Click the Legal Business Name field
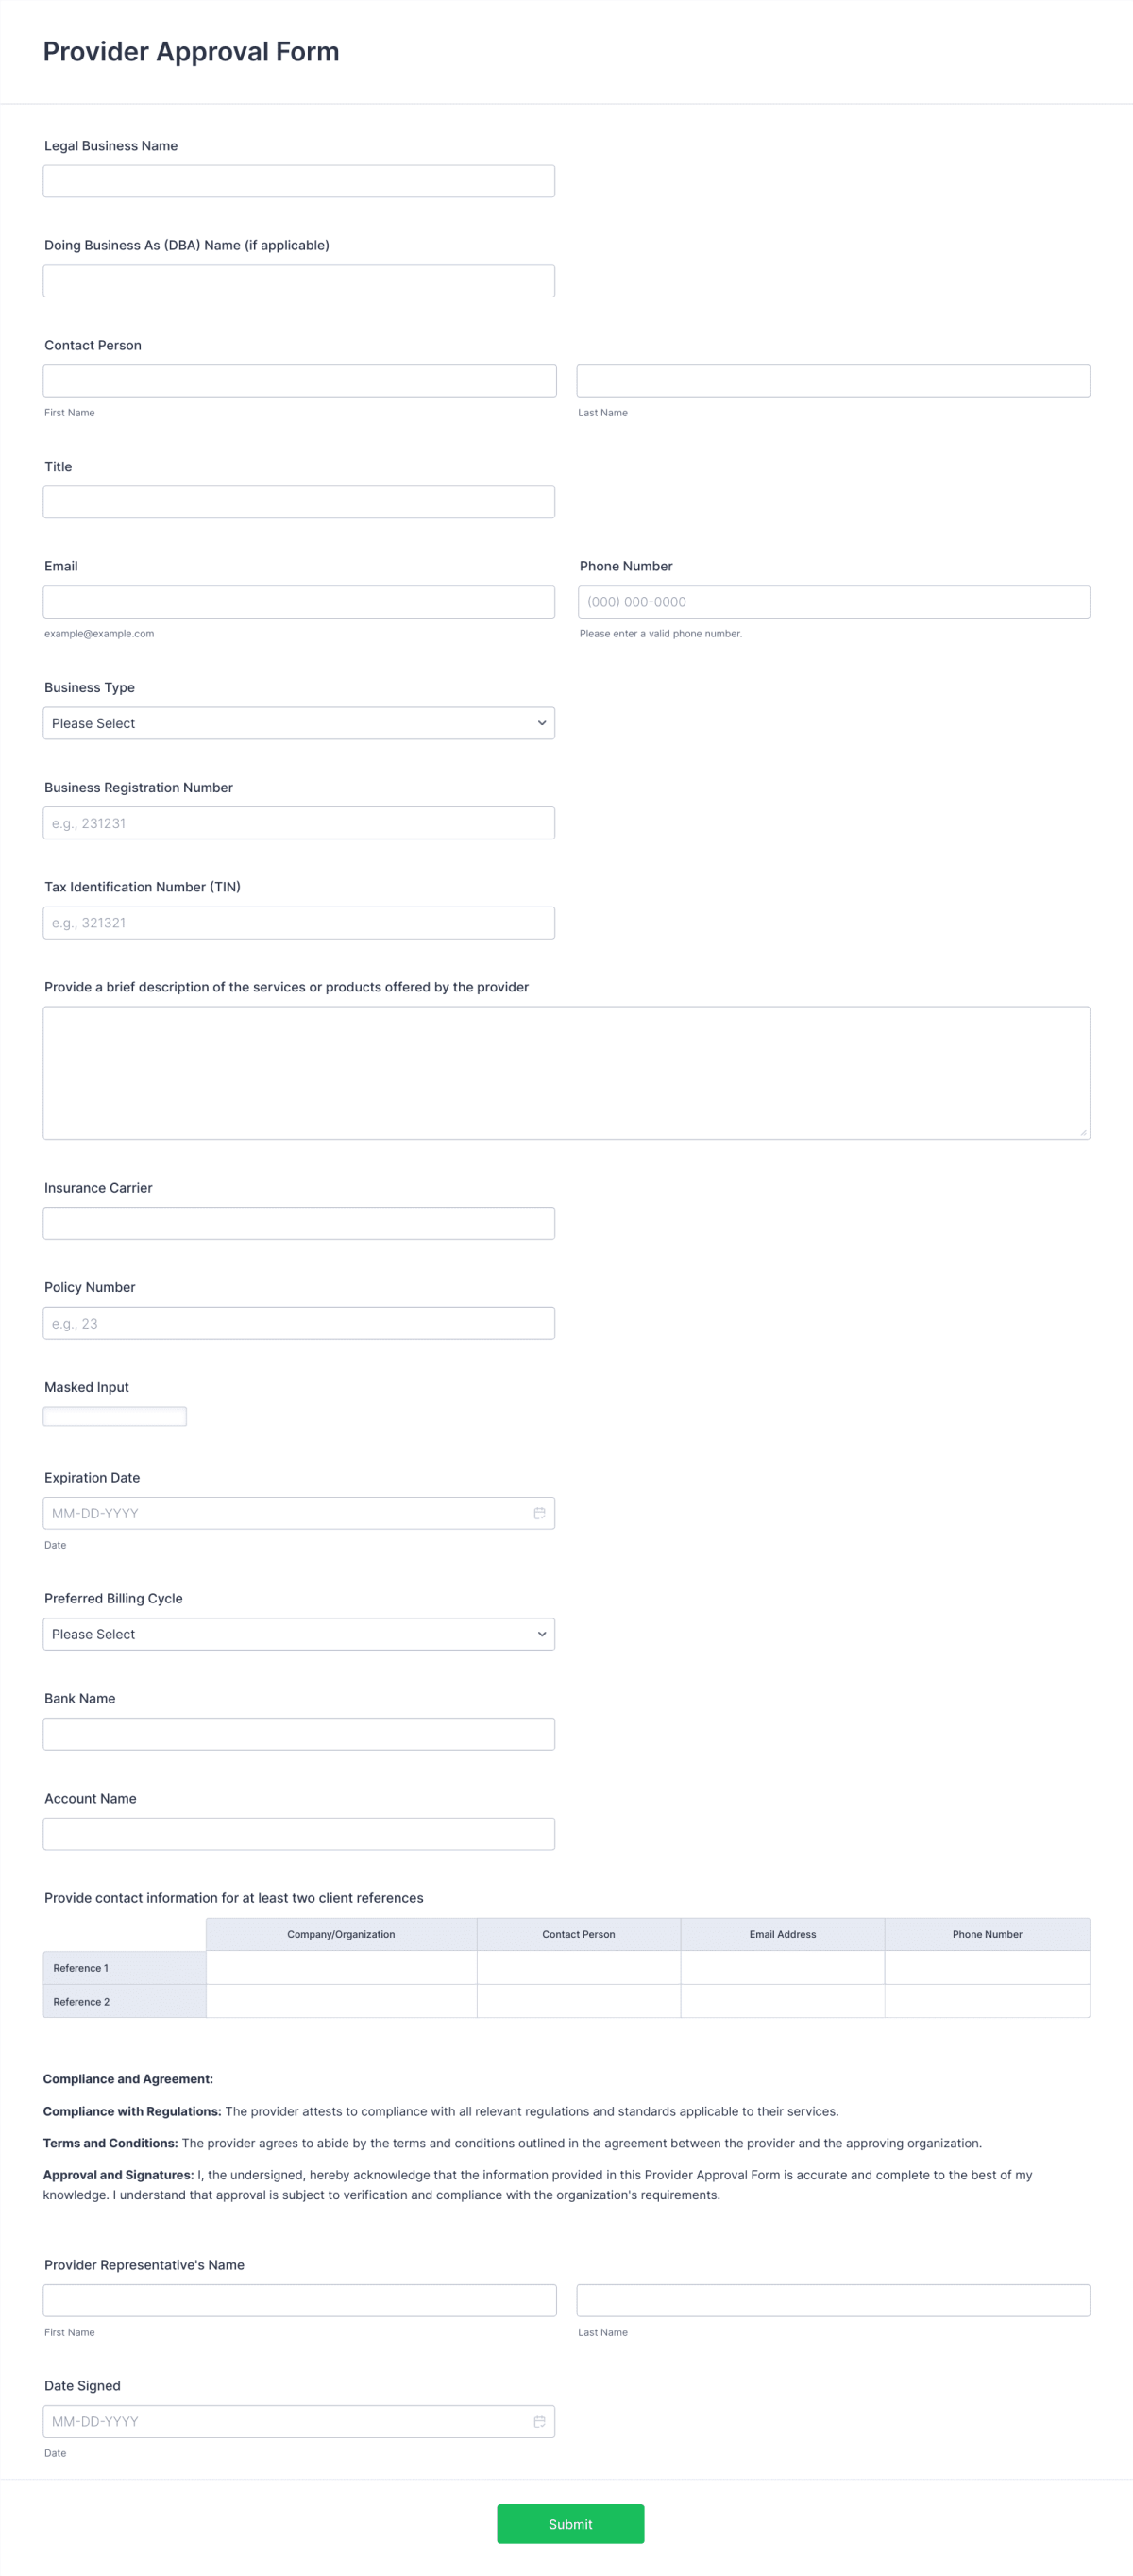 pos(299,180)
